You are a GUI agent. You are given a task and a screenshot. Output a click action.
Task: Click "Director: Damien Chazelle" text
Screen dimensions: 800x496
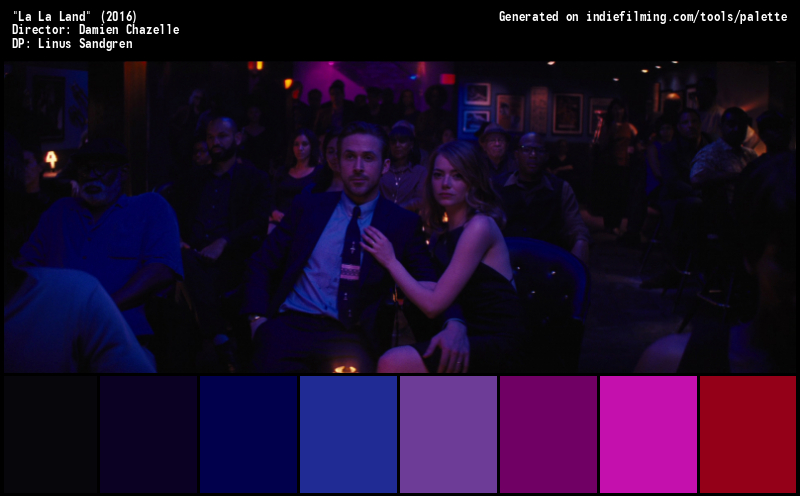pos(95,30)
